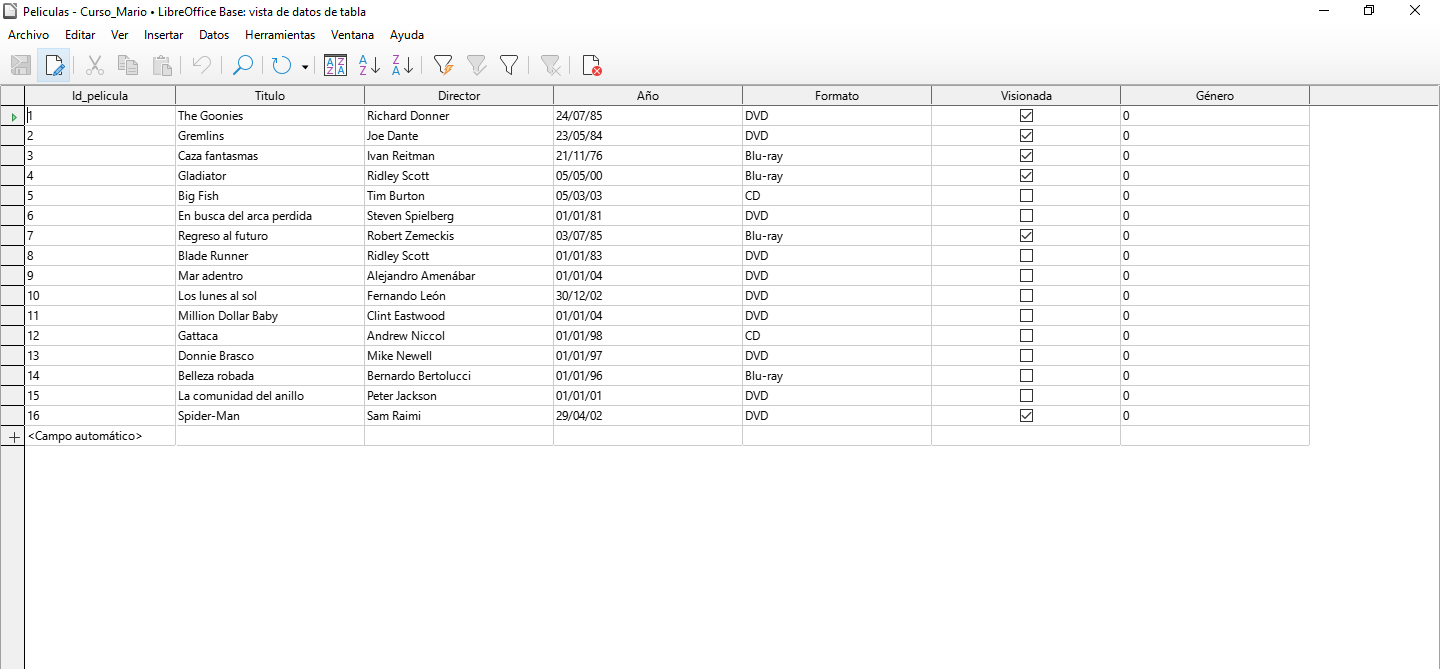Select the Visionada column header
The height and width of the screenshot is (669, 1440).
pyautogui.click(x=1026, y=96)
